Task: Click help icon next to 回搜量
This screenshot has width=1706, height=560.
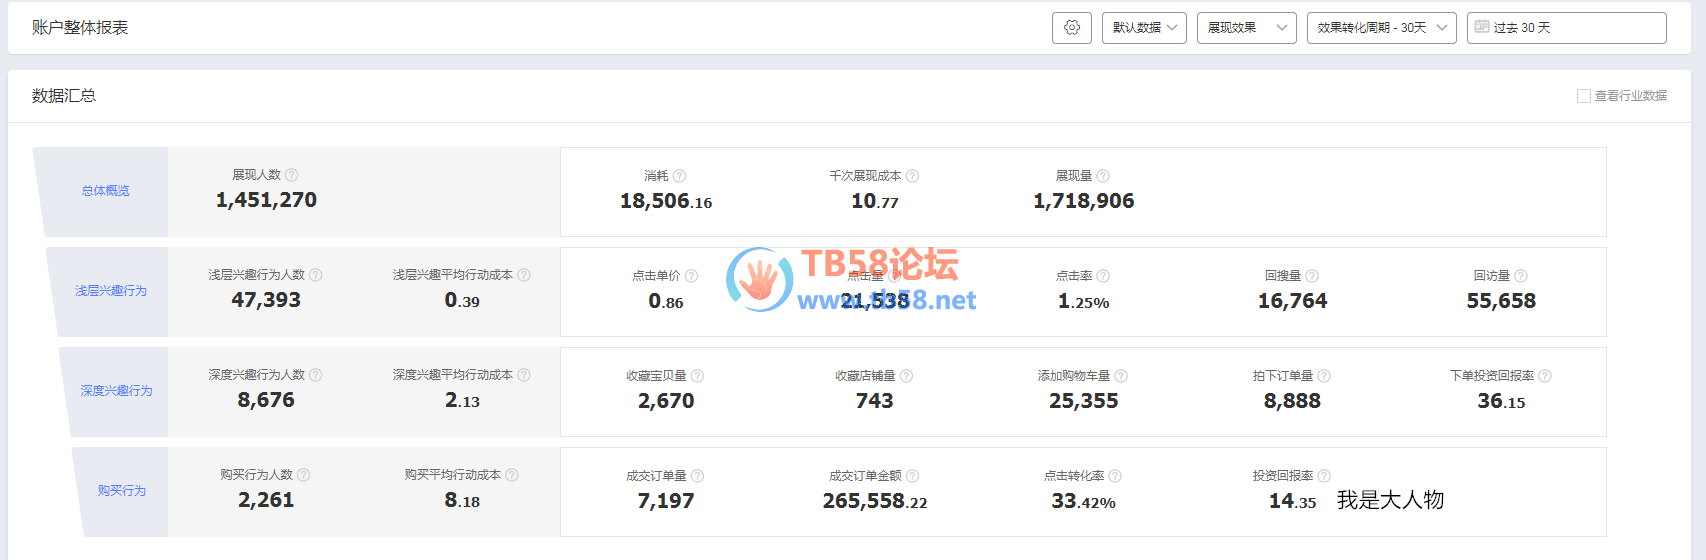Action: click(x=1312, y=276)
